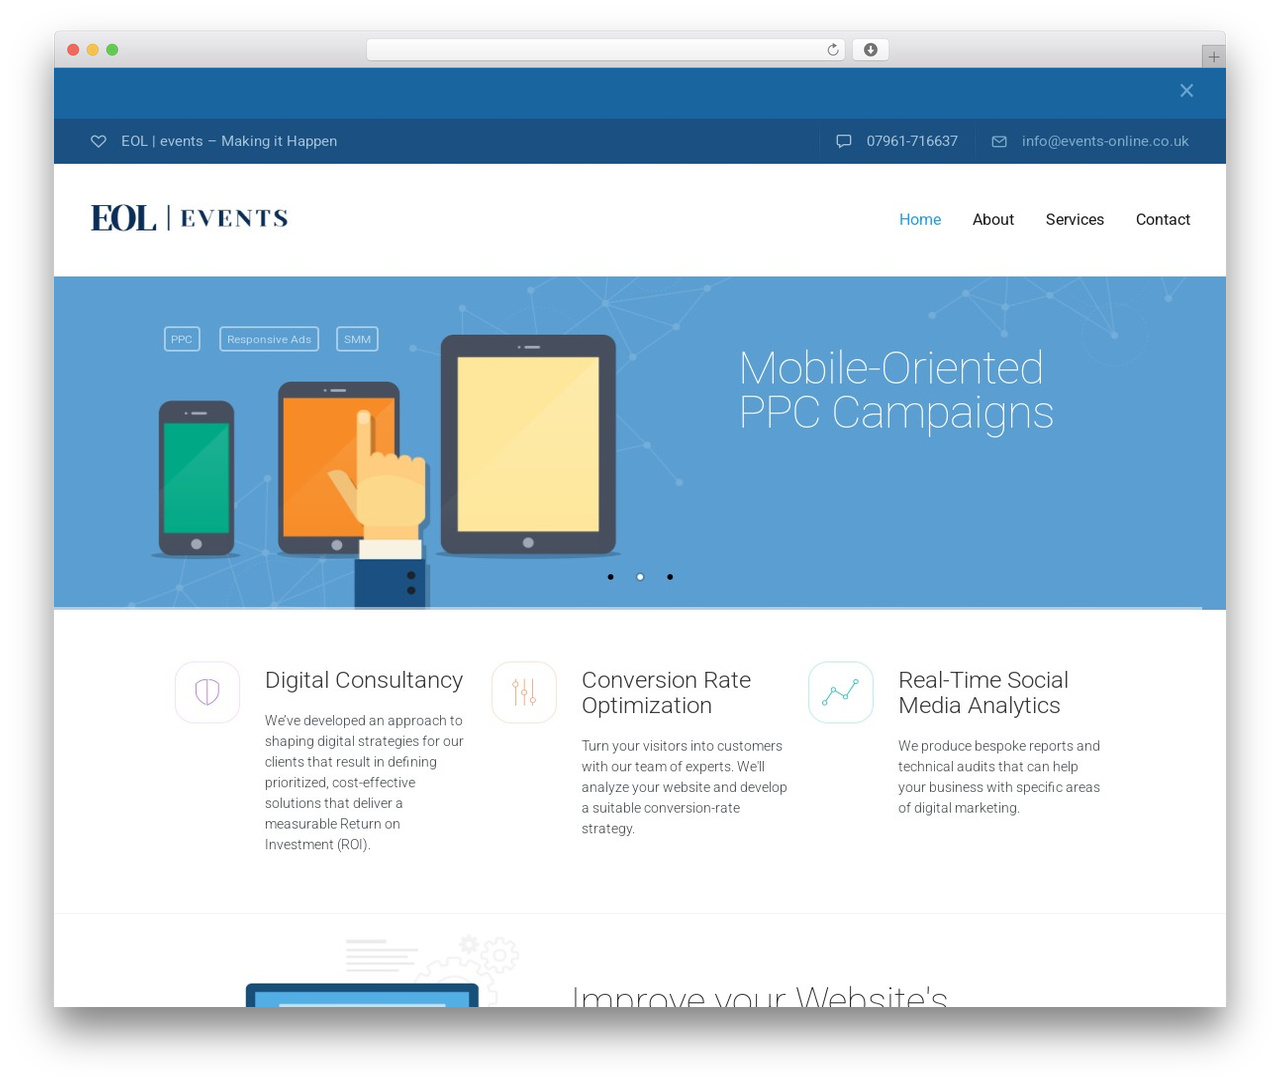1280x1084 pixels.
Task: Open the Services menu item
Action: 1075,220
